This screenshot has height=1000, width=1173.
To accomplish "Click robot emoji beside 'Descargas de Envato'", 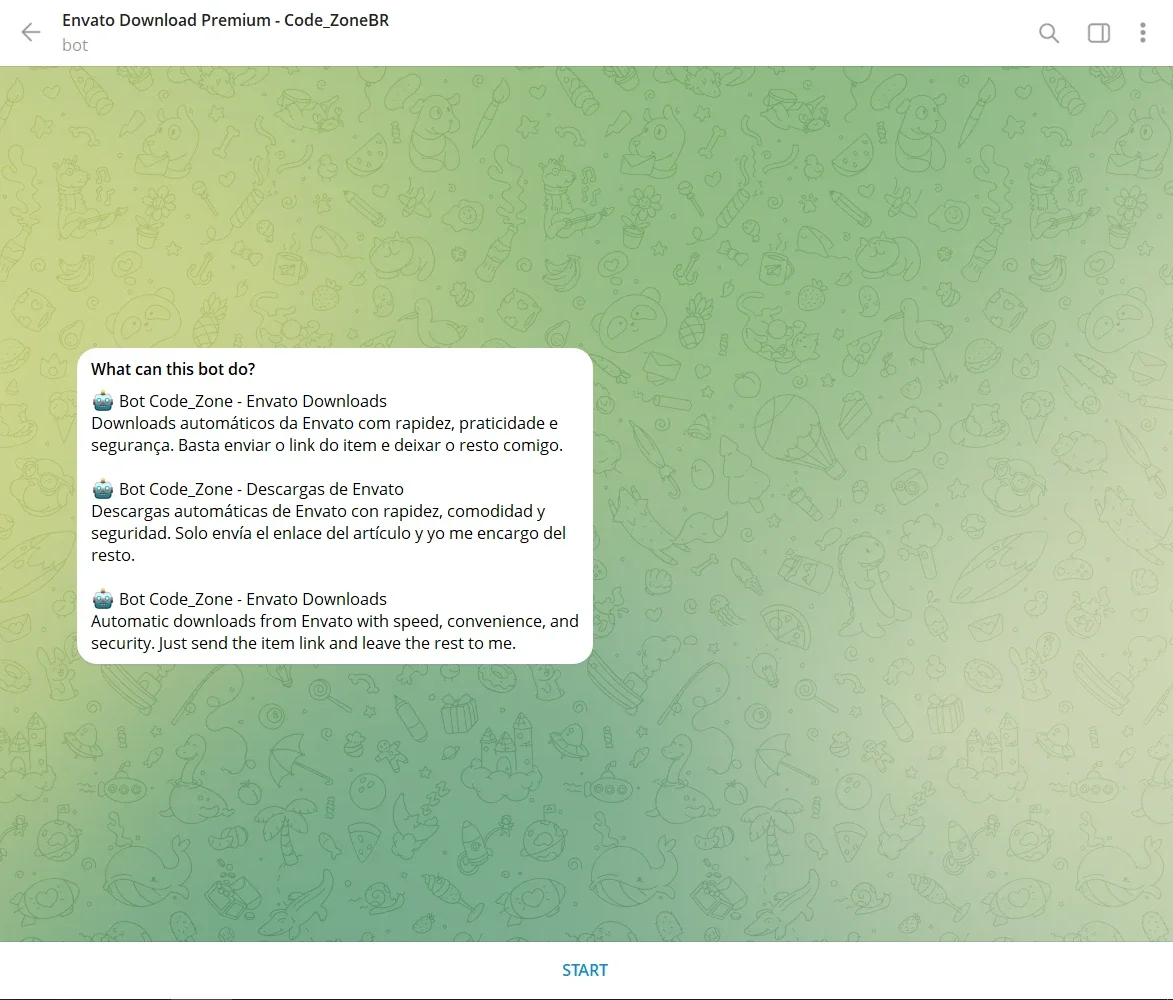I will (102, 489).
